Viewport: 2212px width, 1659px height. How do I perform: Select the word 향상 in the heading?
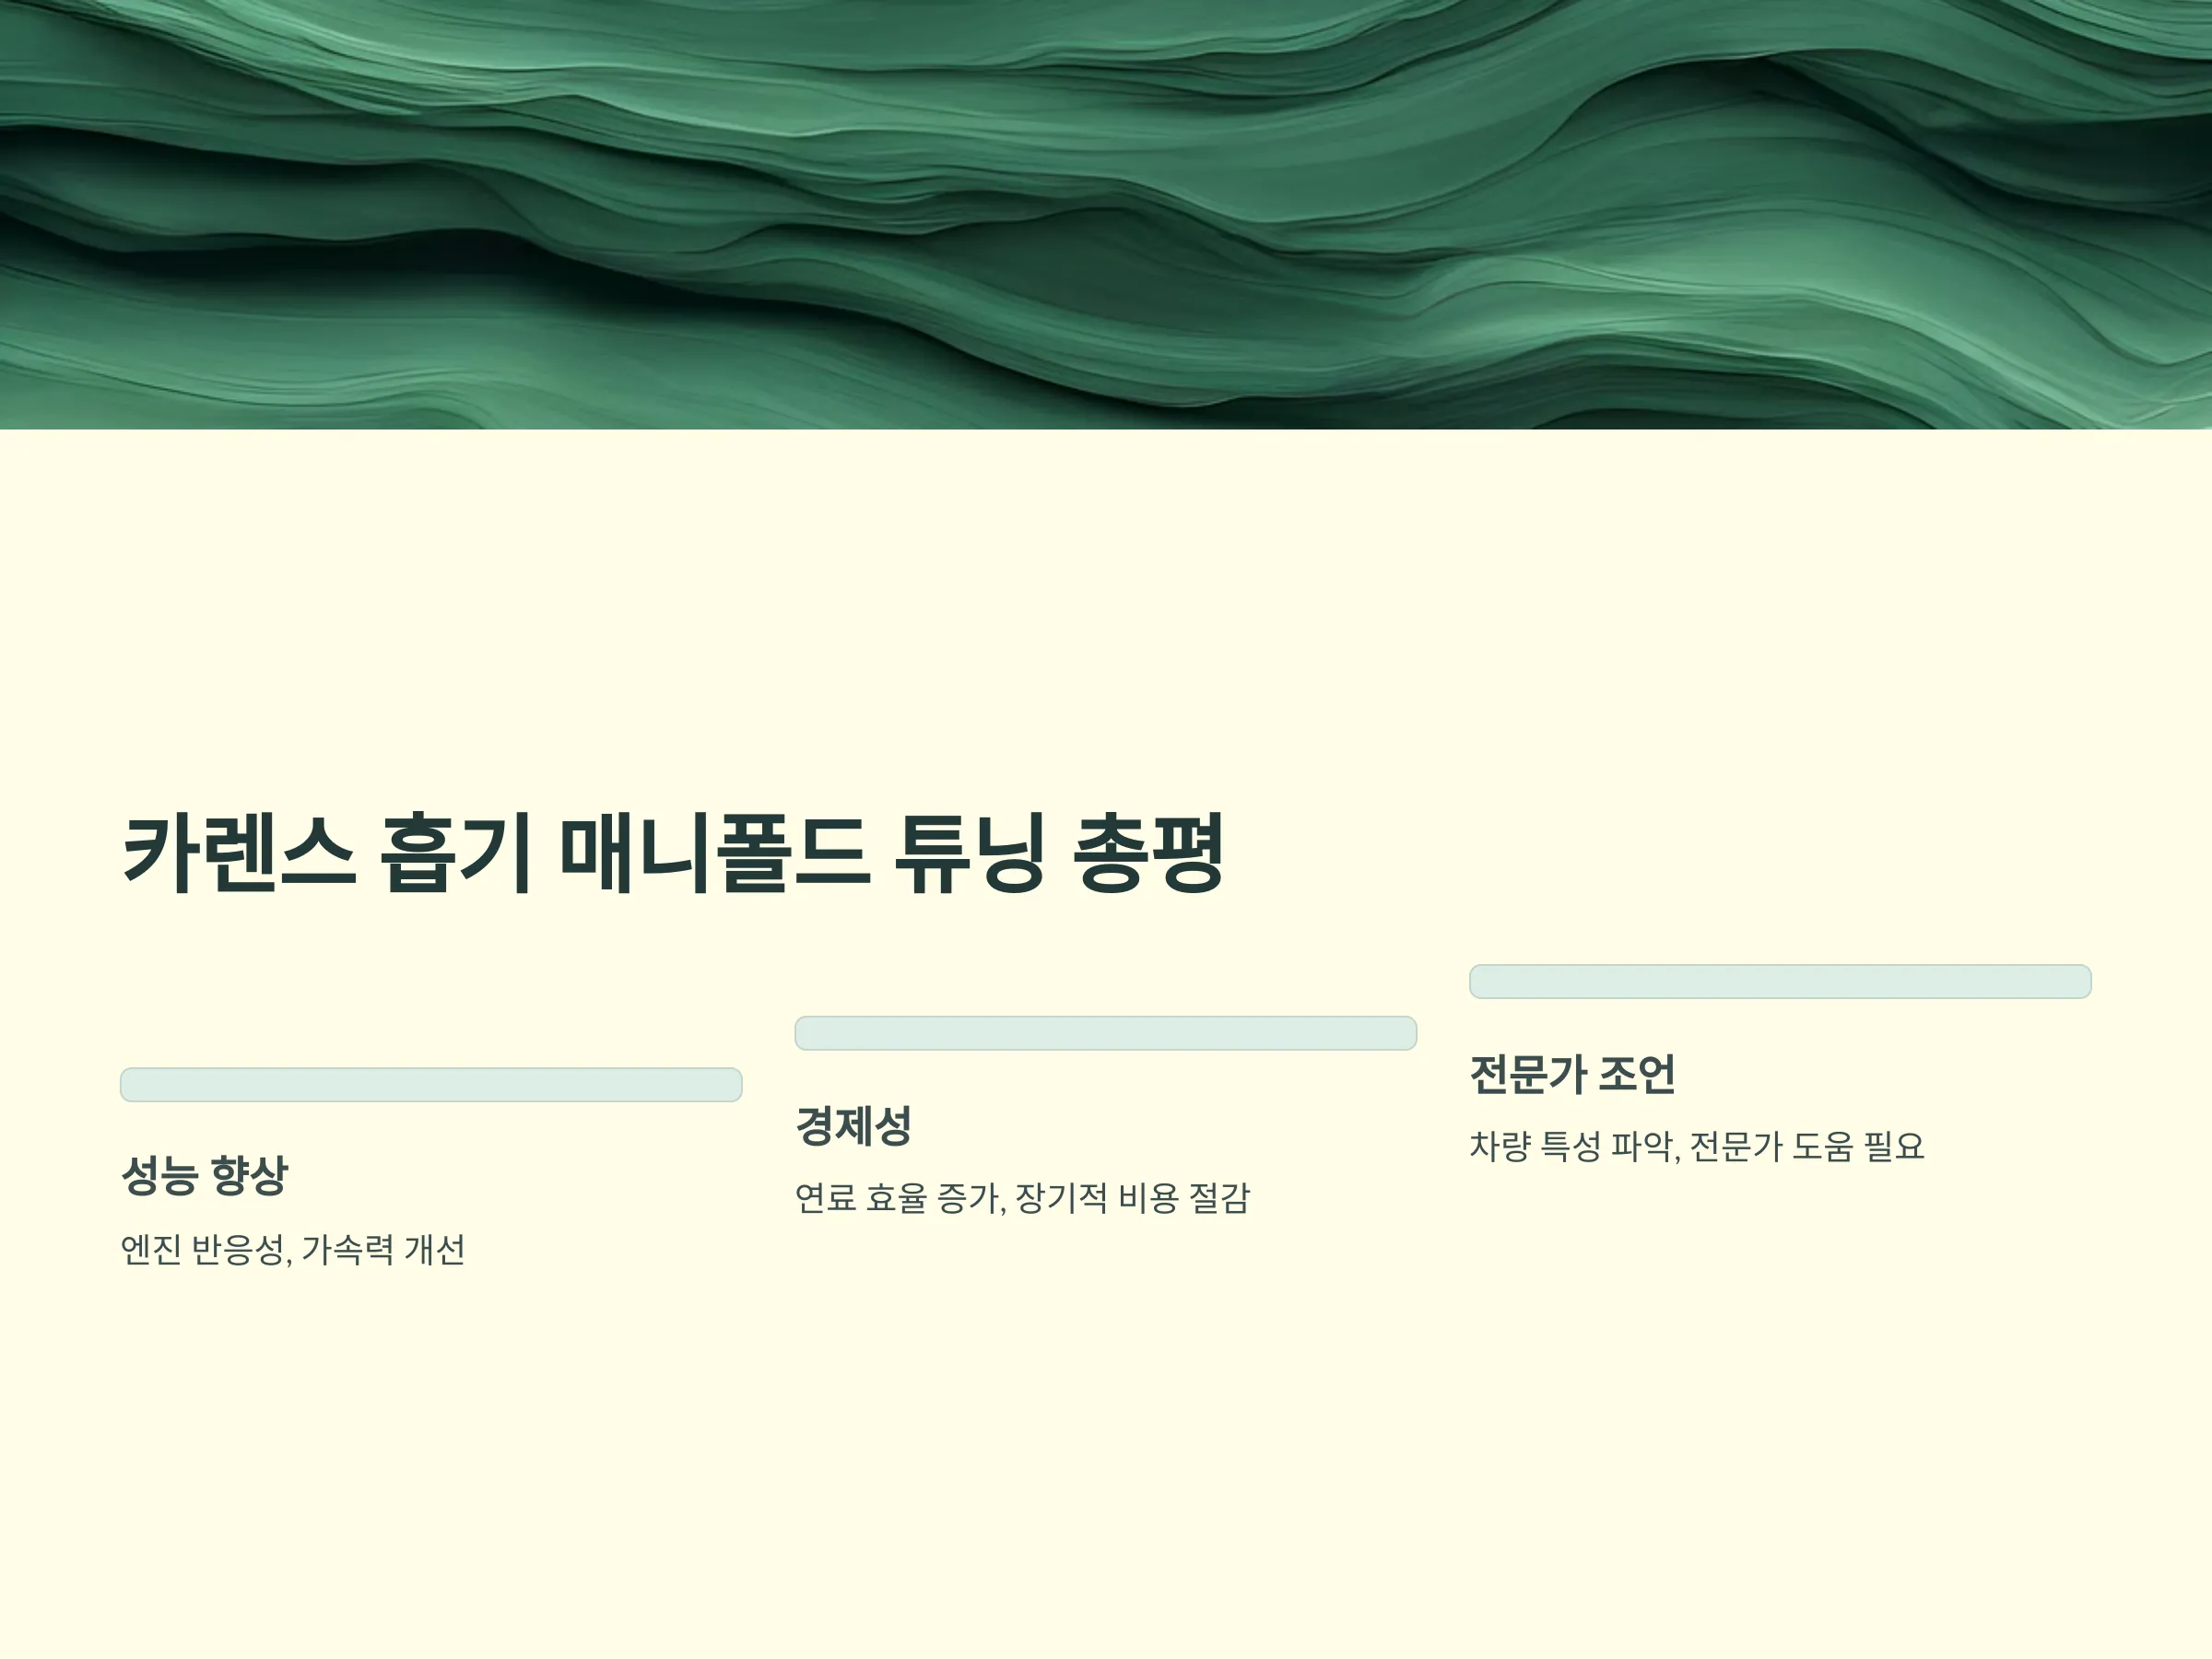tap(250, 1175)
